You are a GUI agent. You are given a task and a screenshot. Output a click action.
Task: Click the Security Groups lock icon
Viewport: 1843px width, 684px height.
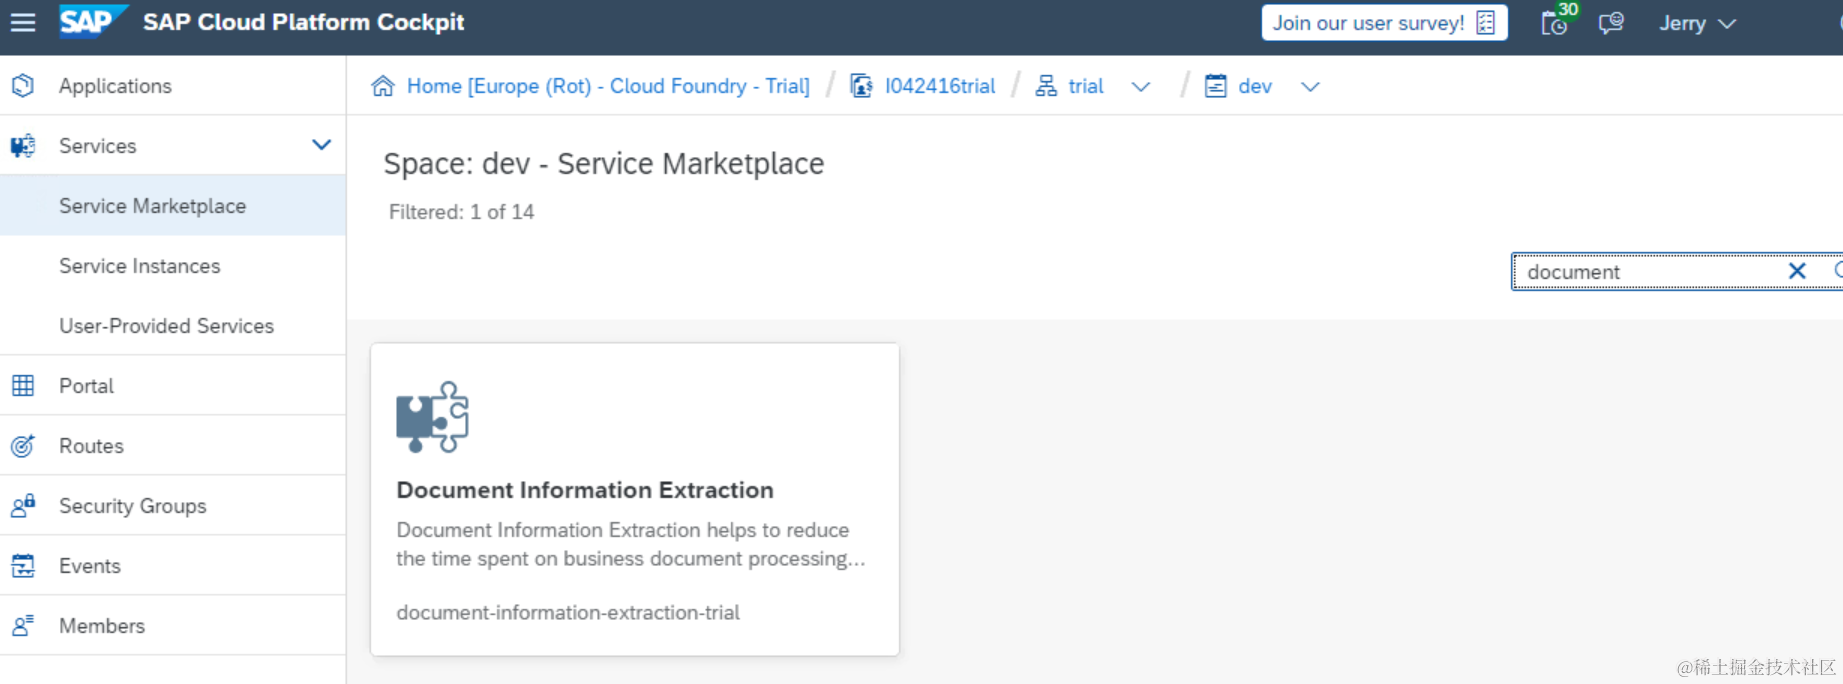click(23, 506)
